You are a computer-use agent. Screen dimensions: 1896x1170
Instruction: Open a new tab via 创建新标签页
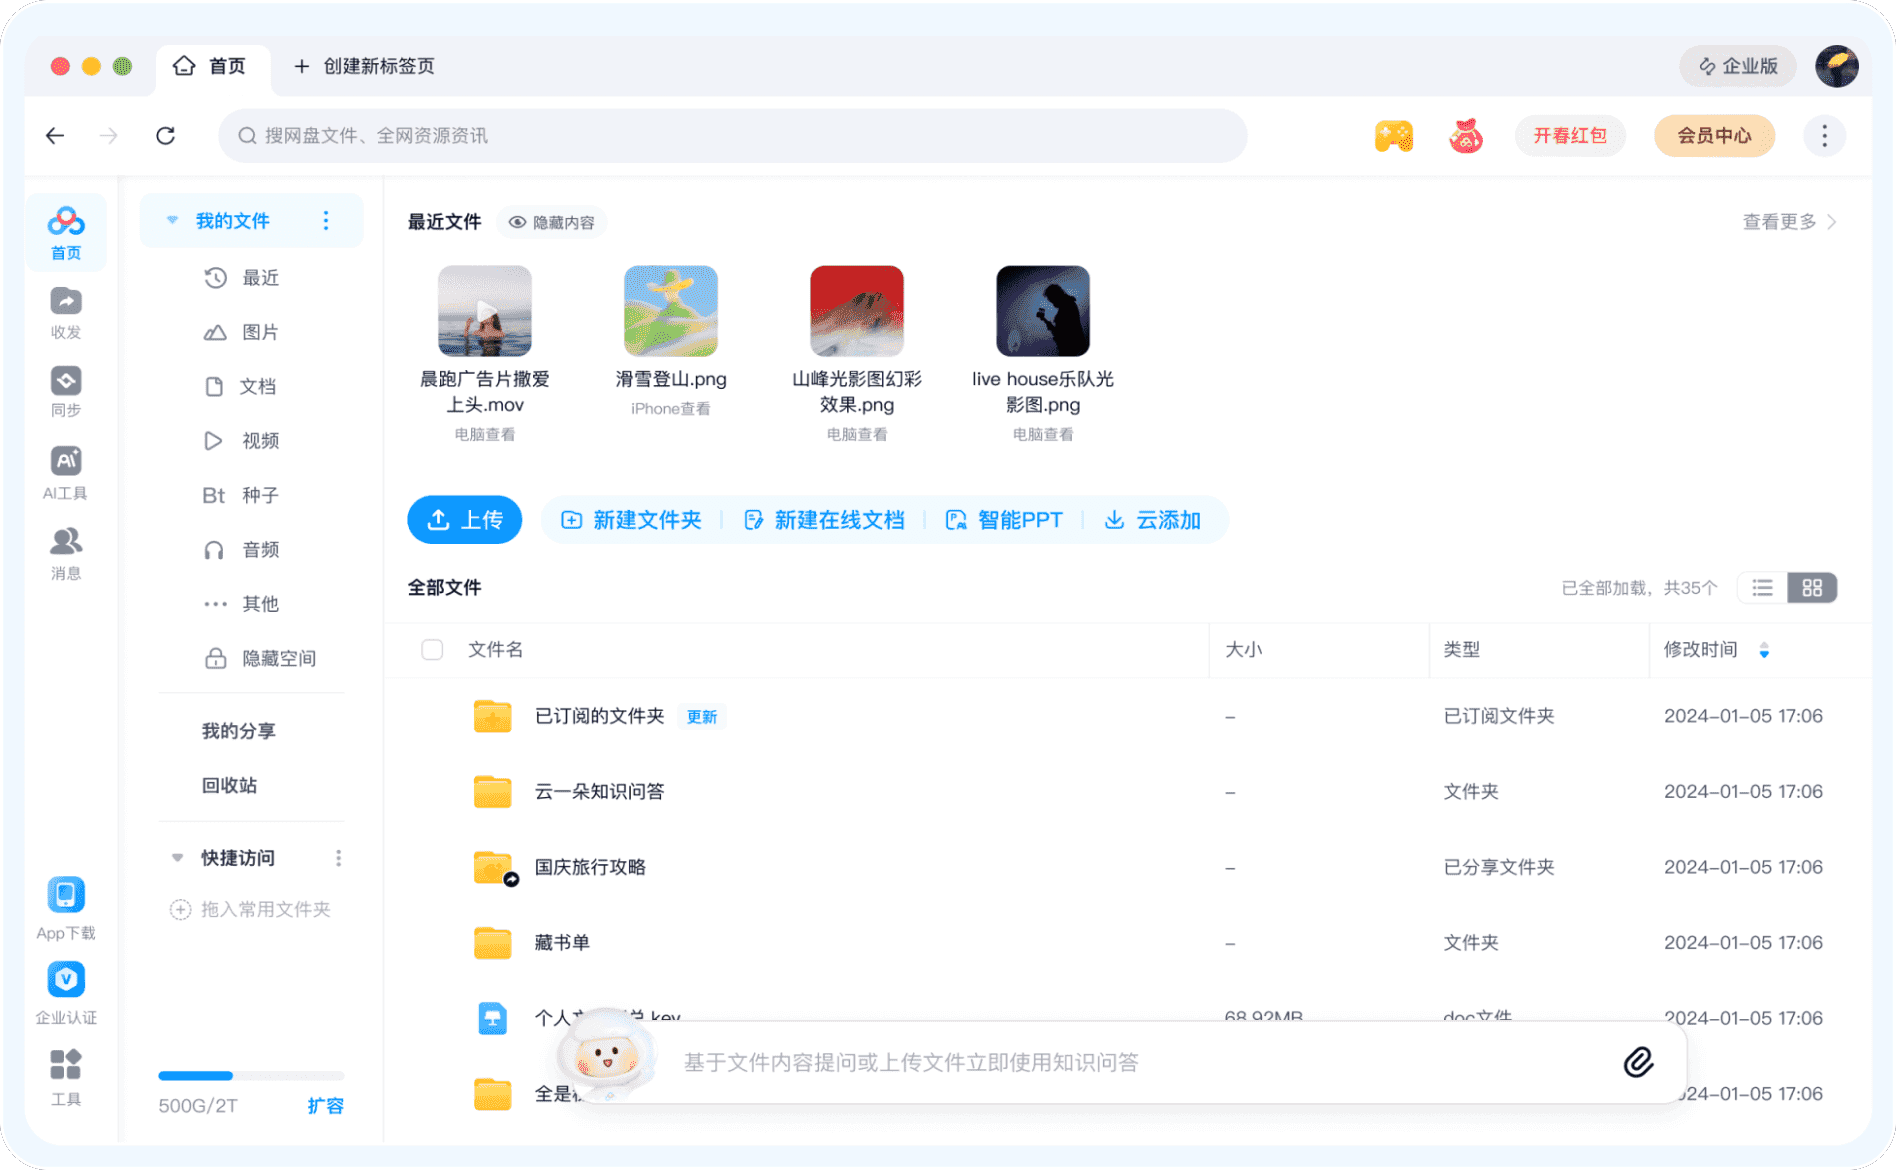click(364, 66)
